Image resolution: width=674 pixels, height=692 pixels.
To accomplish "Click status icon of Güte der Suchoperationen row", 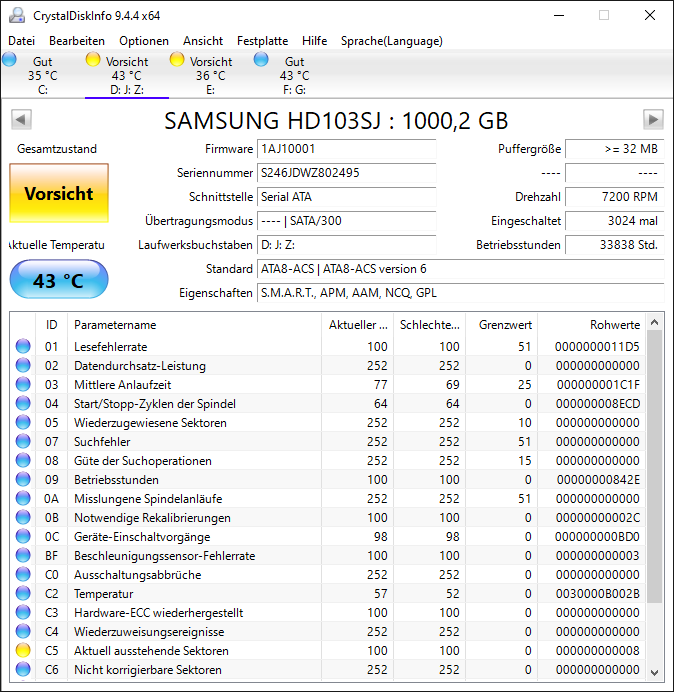I will pos(23,460).
